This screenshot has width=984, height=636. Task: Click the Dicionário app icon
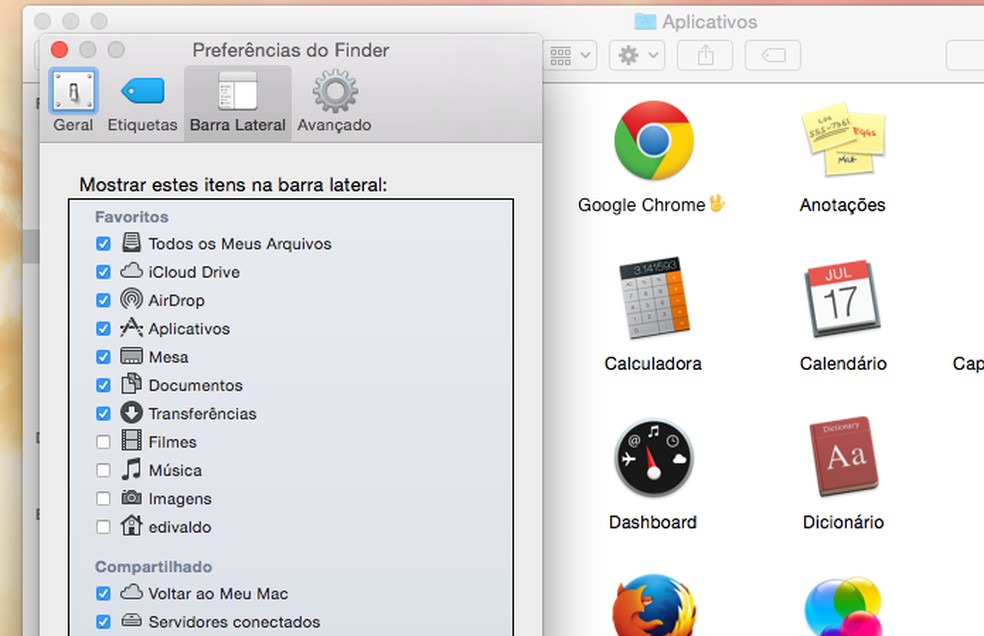point(843,456)
